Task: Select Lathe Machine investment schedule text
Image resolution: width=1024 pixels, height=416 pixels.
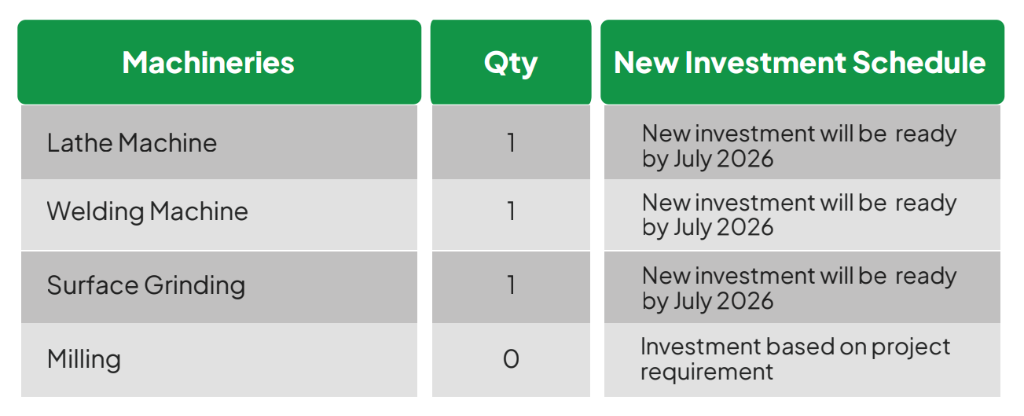Action: pyautogui.click(x=799, y=146)
